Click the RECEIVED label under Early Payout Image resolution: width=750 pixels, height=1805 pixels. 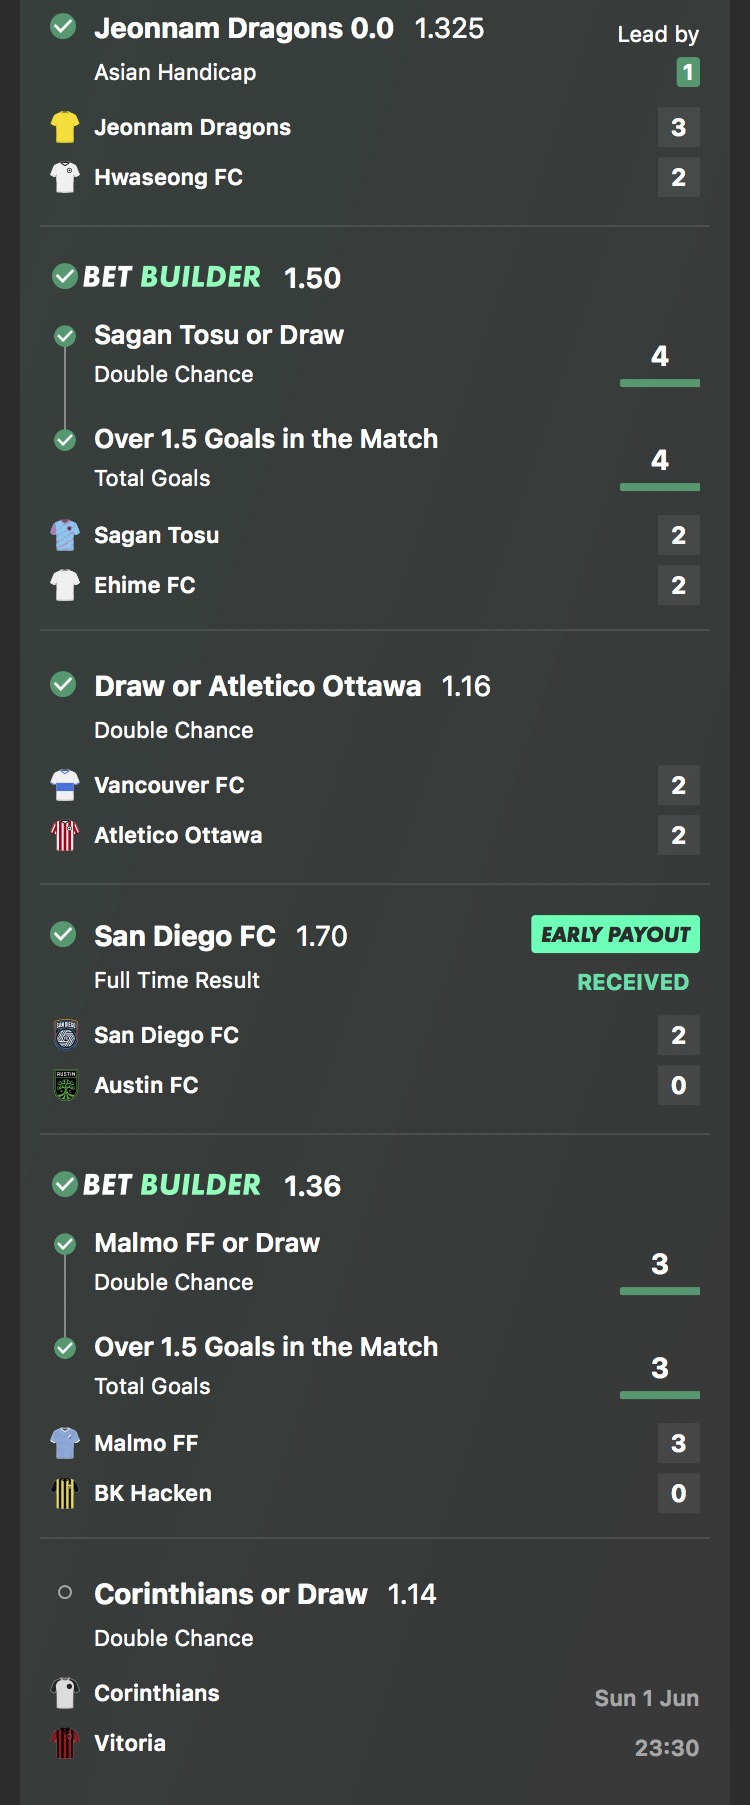pyautogui.click(x=633, y=982)
